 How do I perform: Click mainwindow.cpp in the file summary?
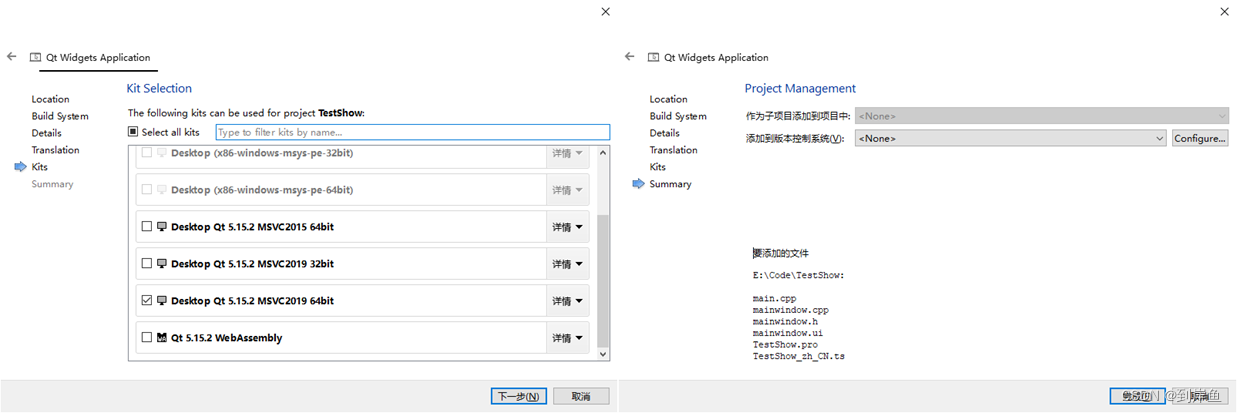(791, 310)
